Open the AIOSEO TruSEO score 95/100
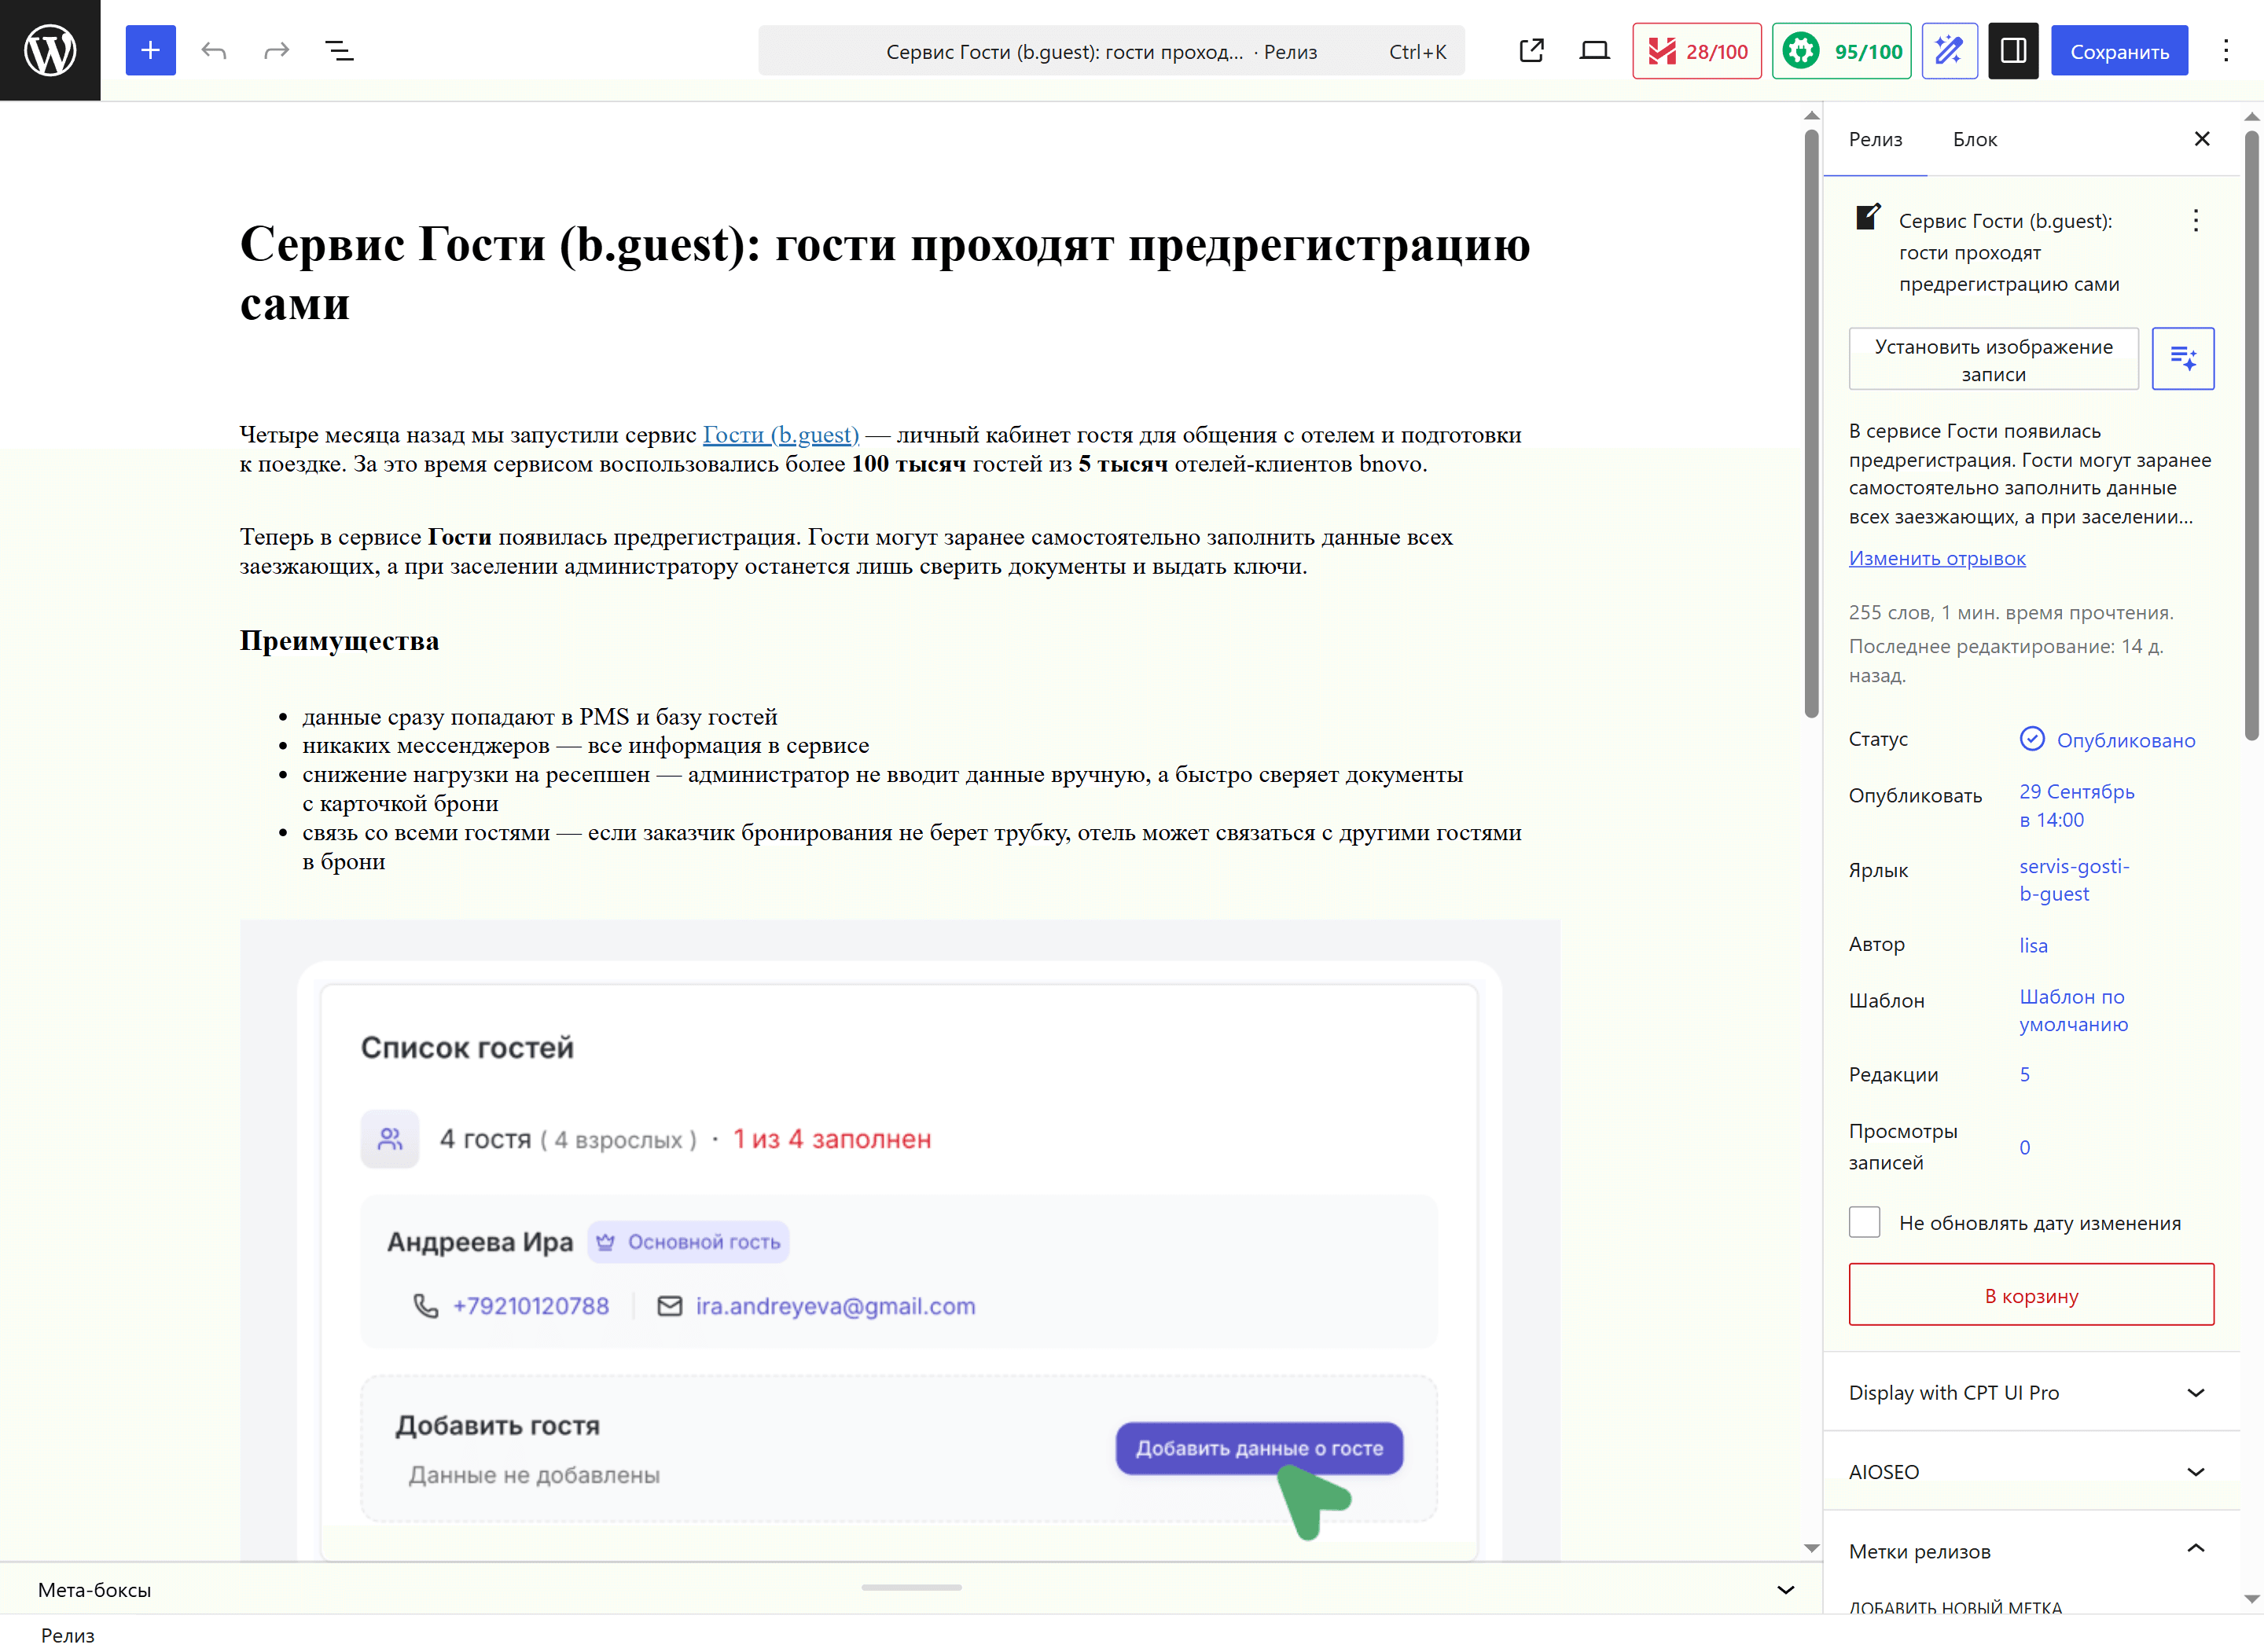Viewport: 2264px width, 1652px height. pyautogui.click(x=1841, y=51)
